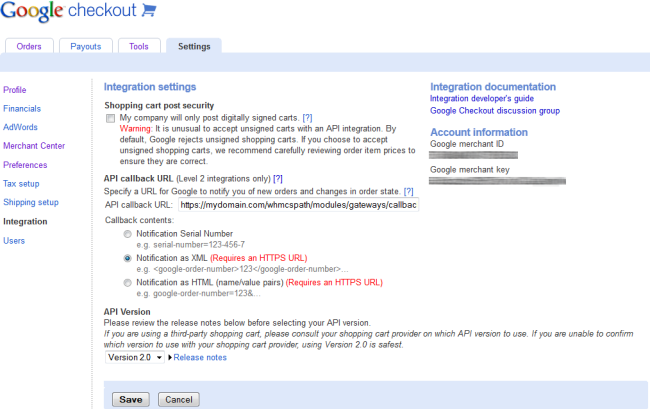
Task: Click the shopping cart icon in header
Action: (149, 10)
